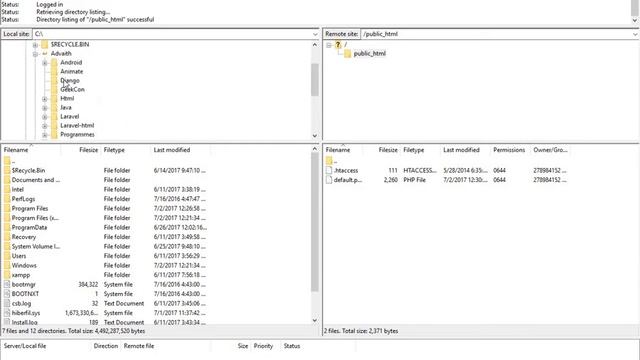Sort local files by Last modified column
The image size is (640, 360).
[x=180, y=150]
